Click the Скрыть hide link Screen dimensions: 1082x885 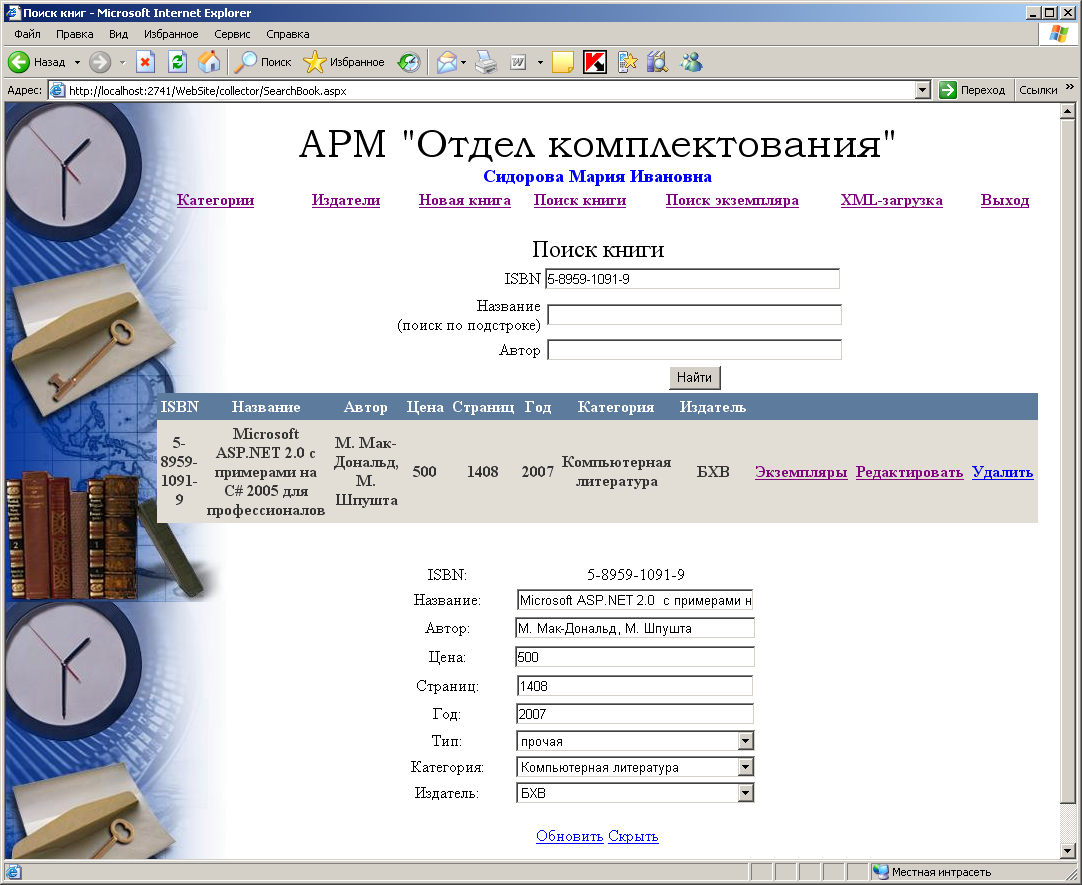(x=633, y=836)
